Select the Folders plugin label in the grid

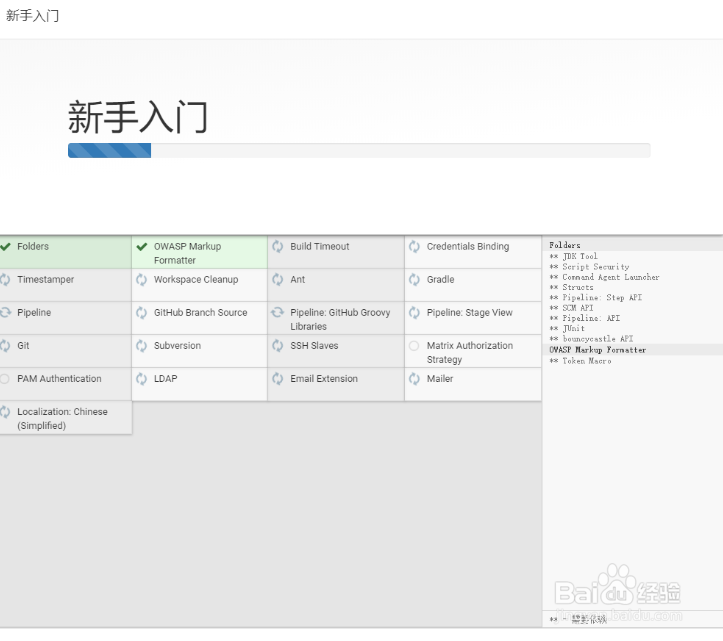tap(33, 246)
